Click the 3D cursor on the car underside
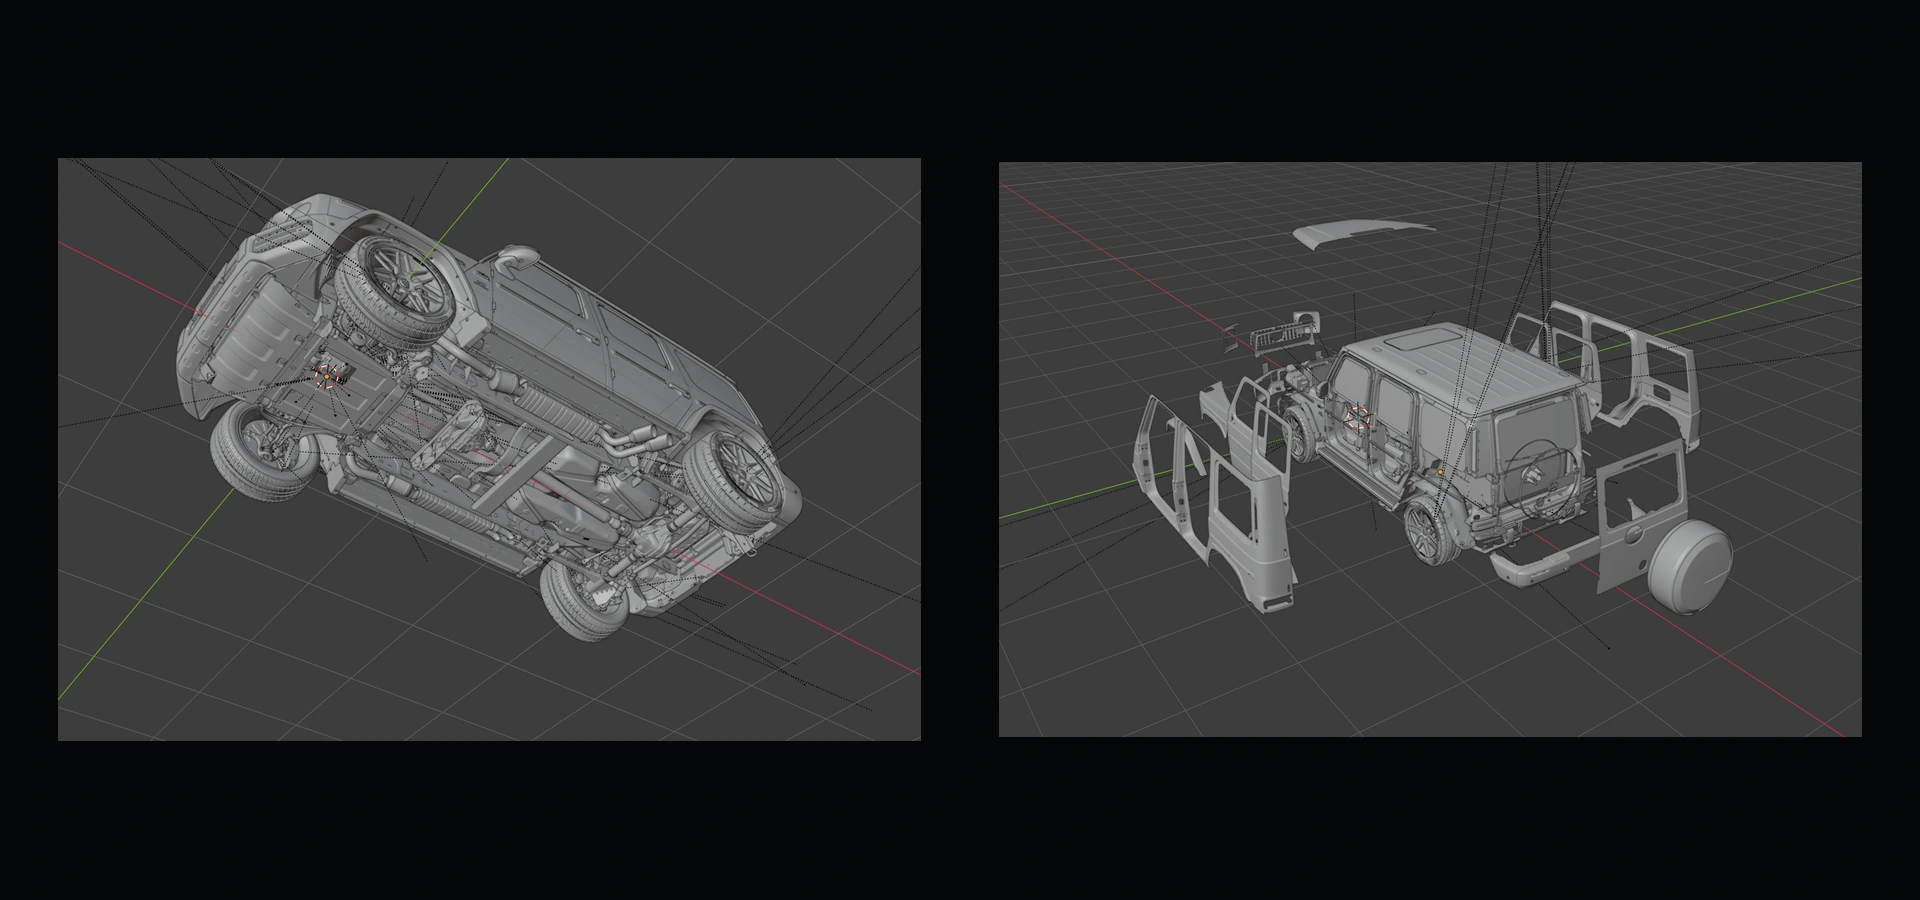 [326, 376]
